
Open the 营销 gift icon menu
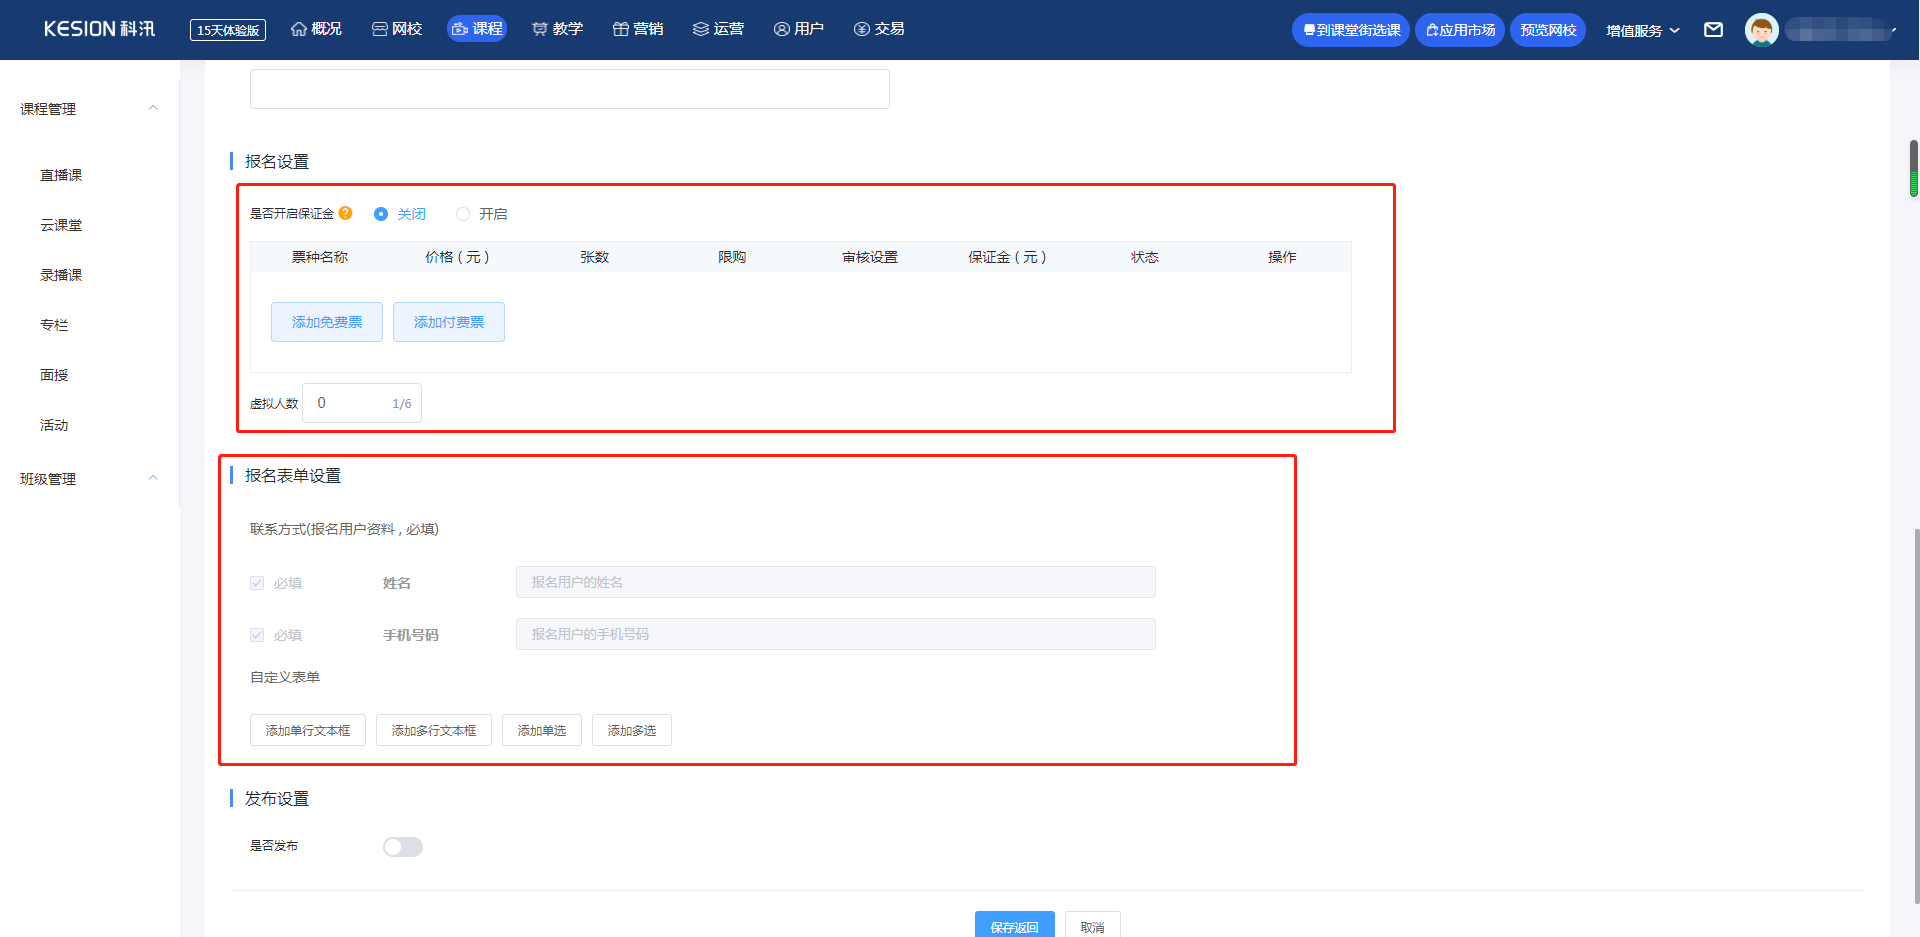pos(638,29)
